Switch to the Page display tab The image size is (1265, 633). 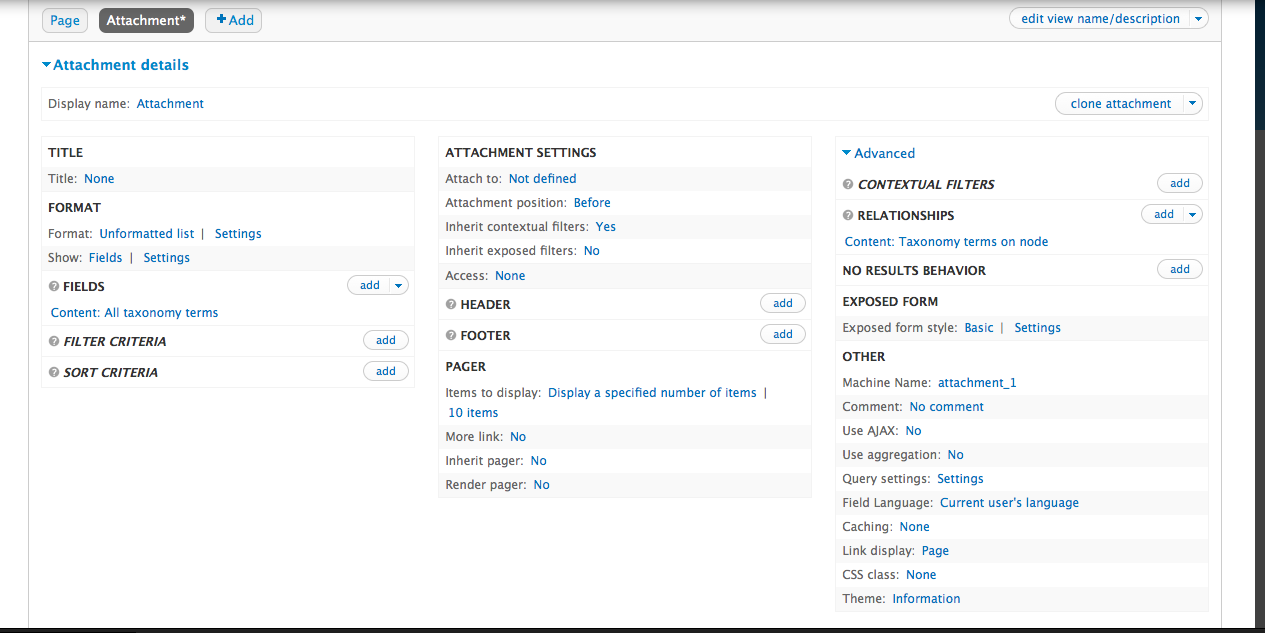click(x=65, y=20)
